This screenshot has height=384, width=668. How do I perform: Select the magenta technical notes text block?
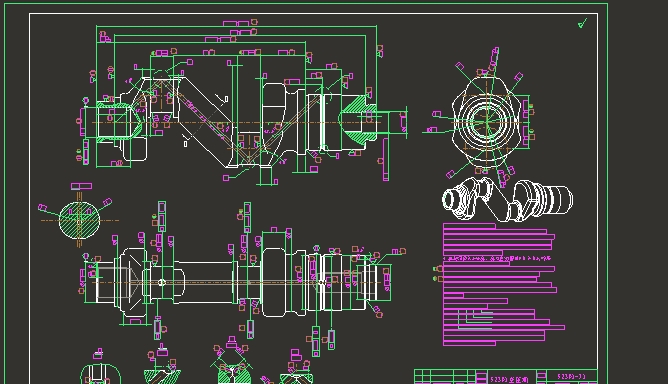[504, 284]
